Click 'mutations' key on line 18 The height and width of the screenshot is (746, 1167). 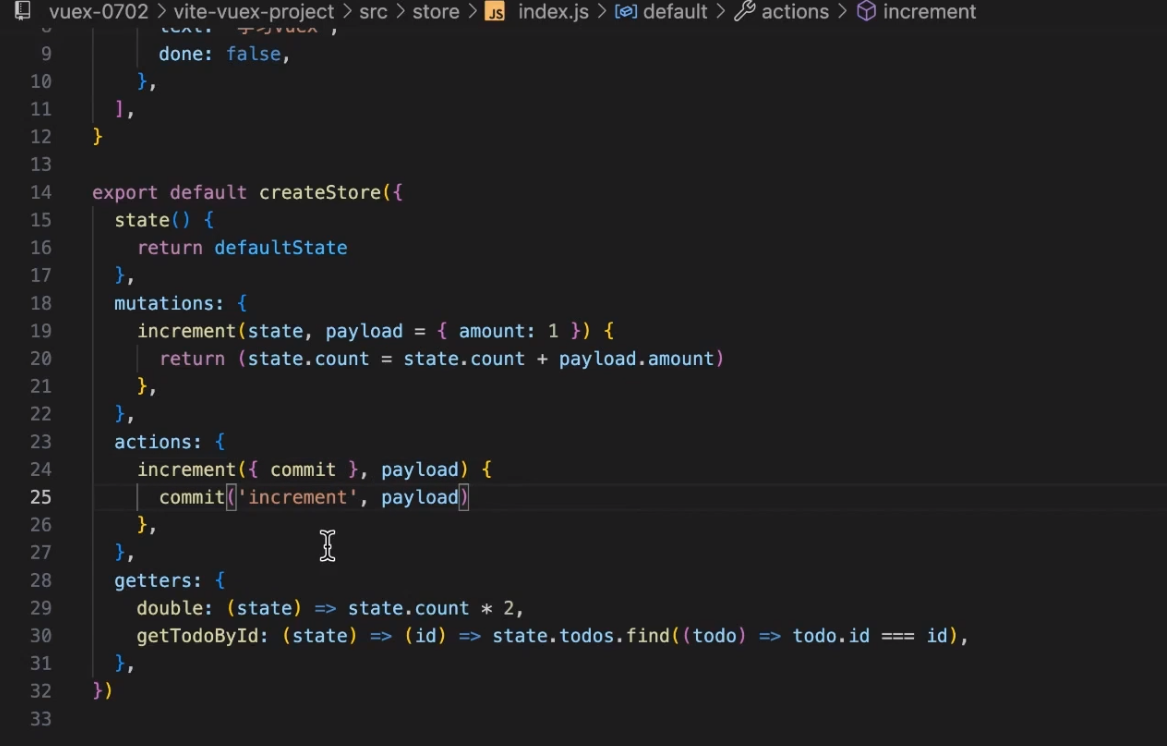[164, 303]
